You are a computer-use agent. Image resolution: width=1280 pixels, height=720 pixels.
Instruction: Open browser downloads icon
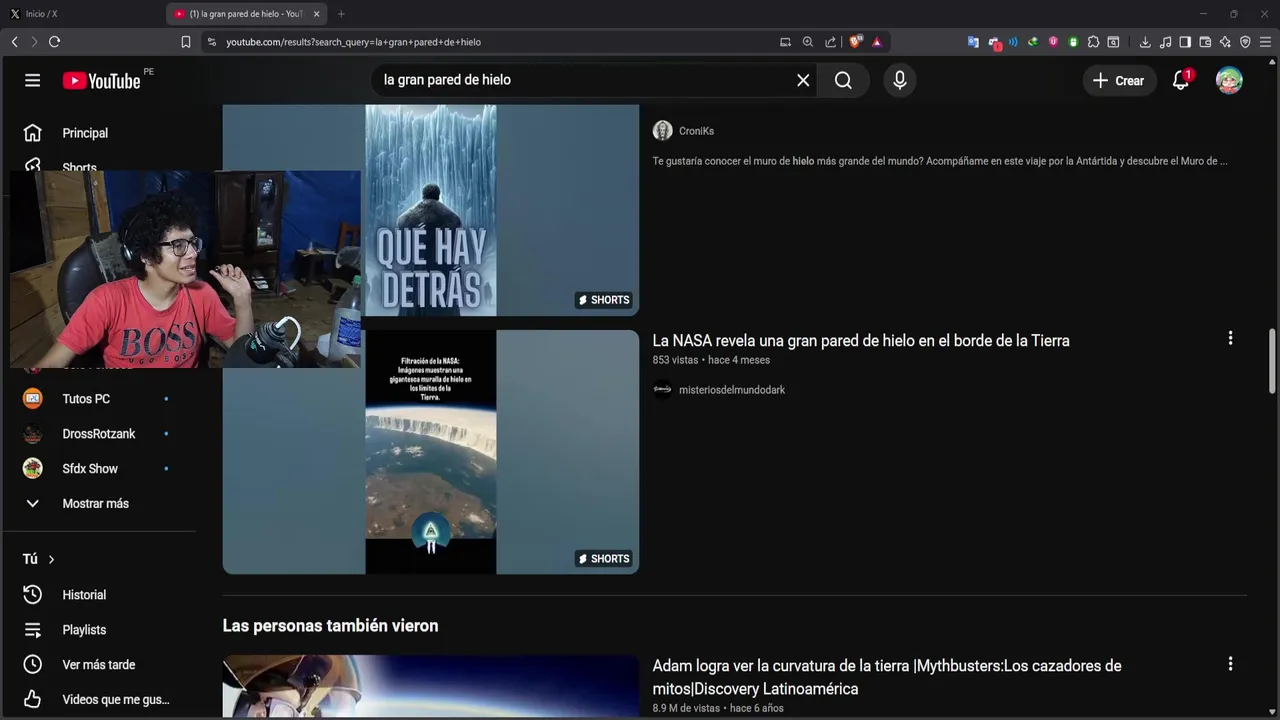click(1145, 42)
